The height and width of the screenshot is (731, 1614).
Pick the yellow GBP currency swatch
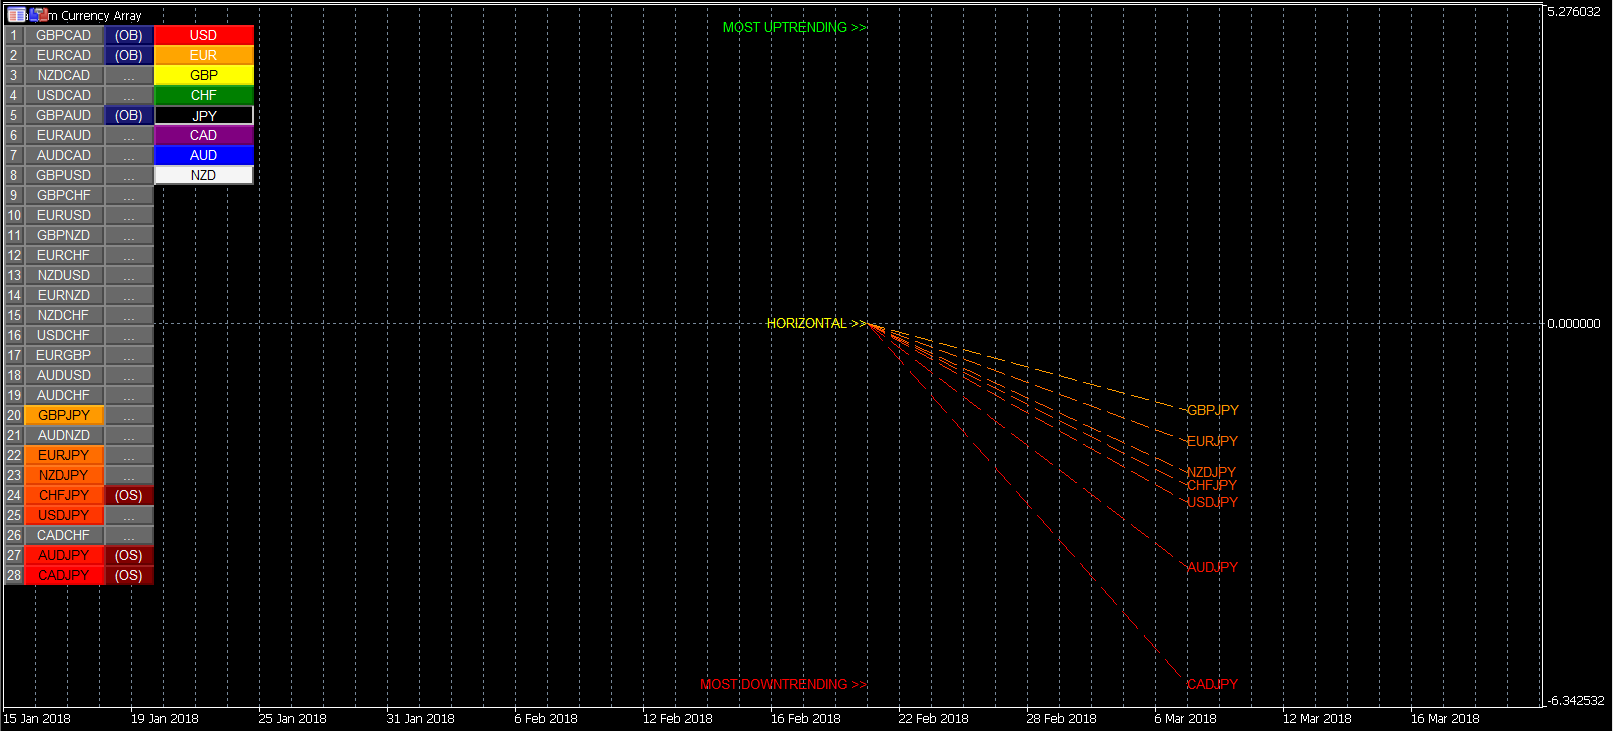click(203, 75)
